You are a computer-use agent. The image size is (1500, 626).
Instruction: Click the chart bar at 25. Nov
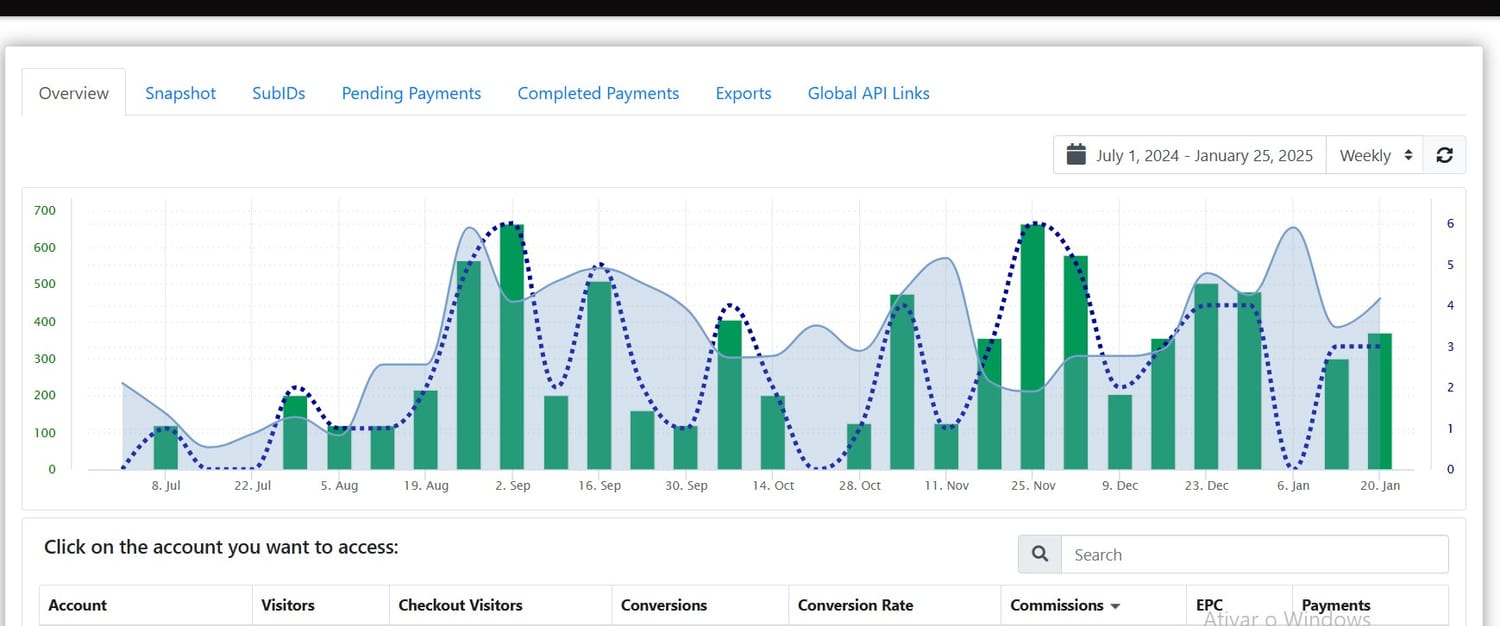click(x=1032, y=350)
